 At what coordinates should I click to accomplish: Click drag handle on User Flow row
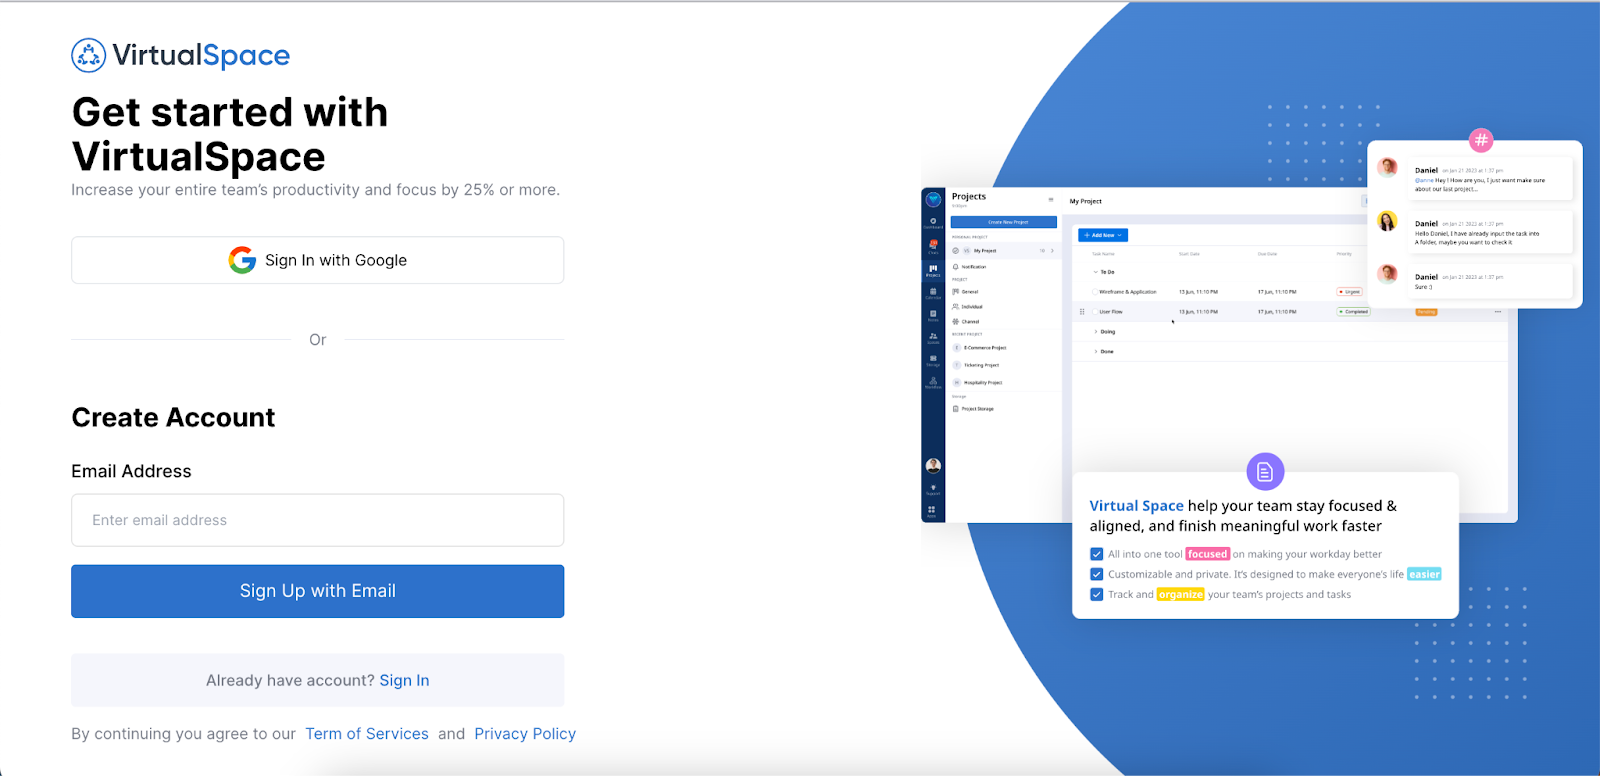point(1082,312)
